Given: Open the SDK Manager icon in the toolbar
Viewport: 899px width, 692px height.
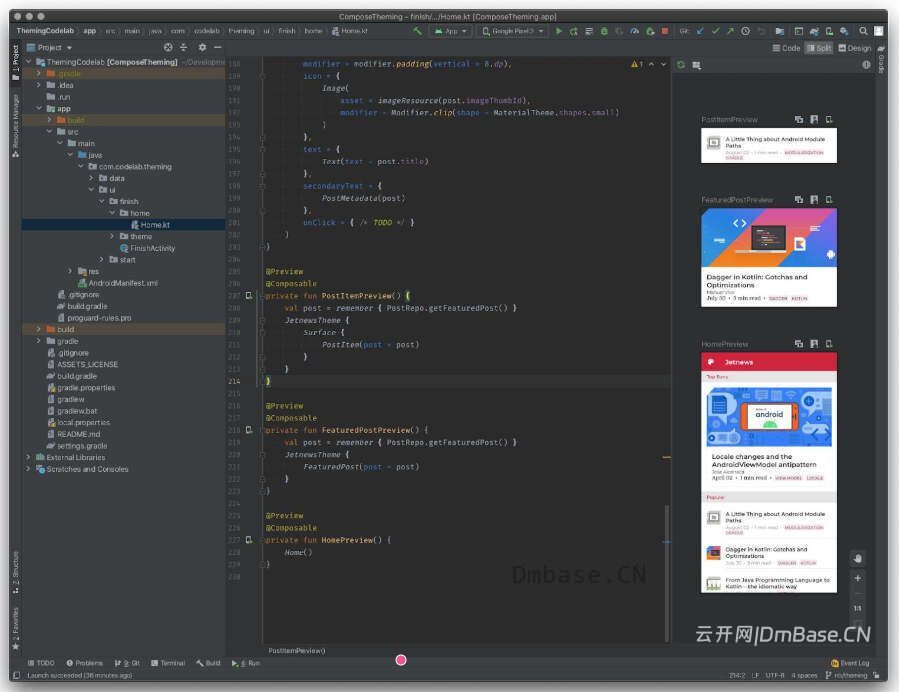Looking at the screenshot, I should click(844, 31).
